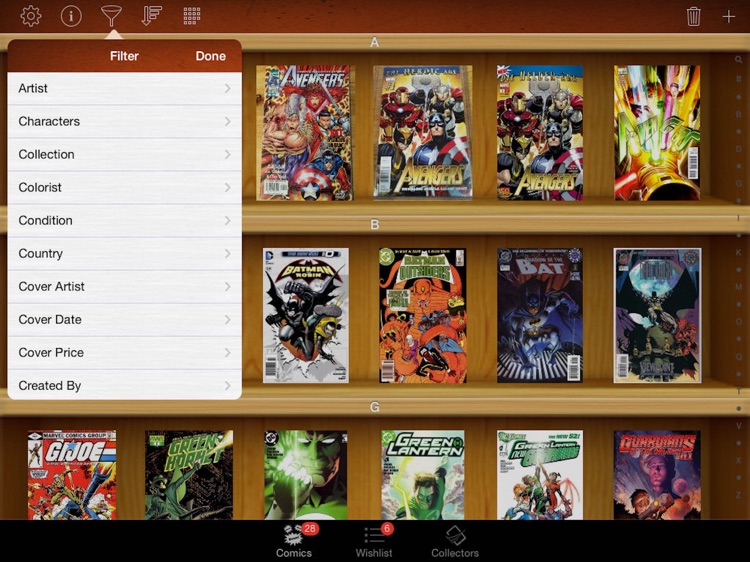
Task: Open the G.I. Joe comic
Action: tap(72, 475)
